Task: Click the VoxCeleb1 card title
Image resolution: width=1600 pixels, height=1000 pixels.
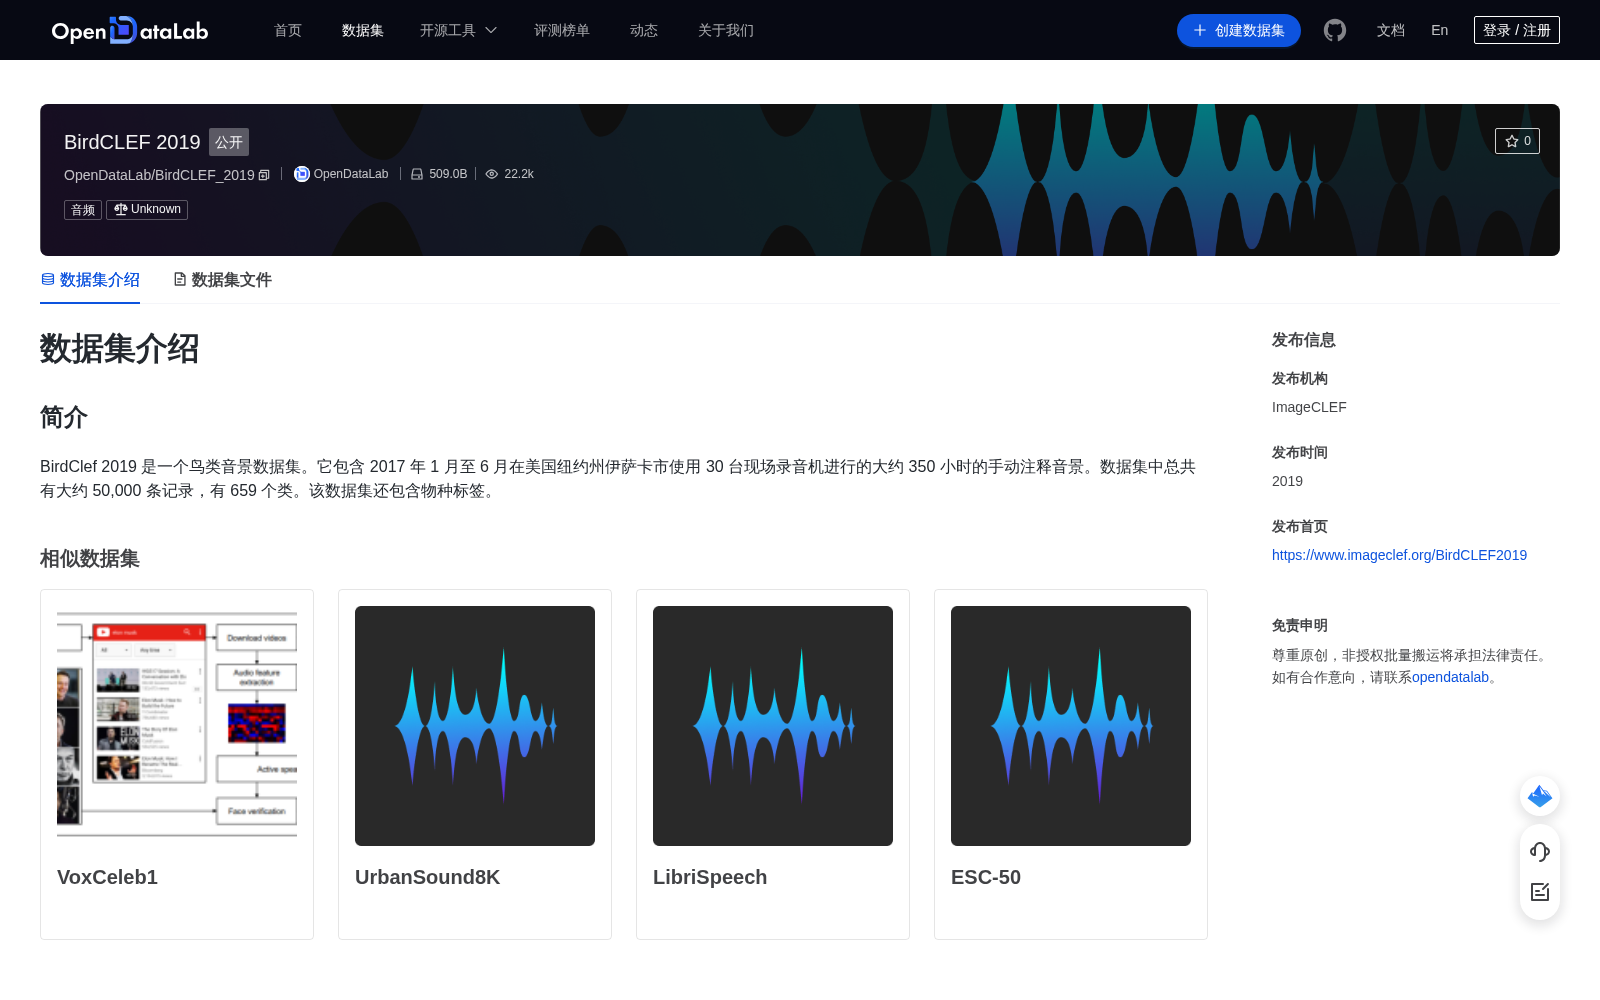Action: pyautogui.click(x=107, y=877)
